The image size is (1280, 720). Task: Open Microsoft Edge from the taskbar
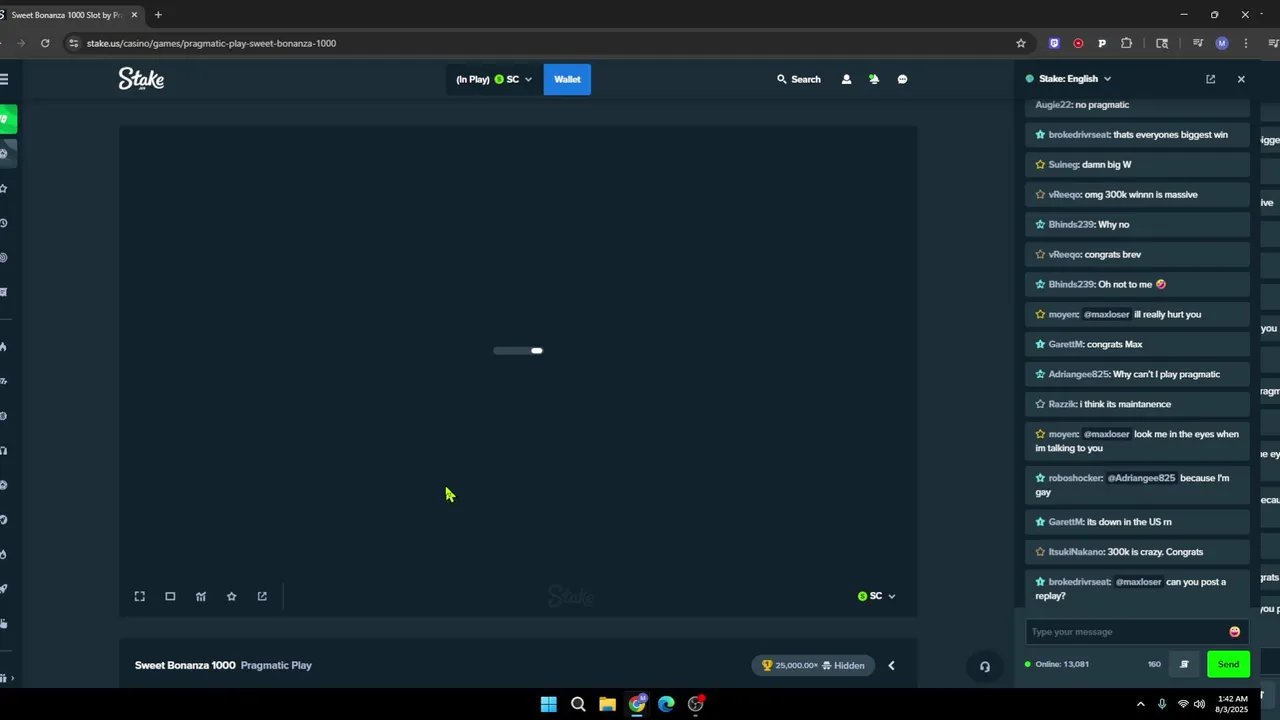tap(666, 704)
